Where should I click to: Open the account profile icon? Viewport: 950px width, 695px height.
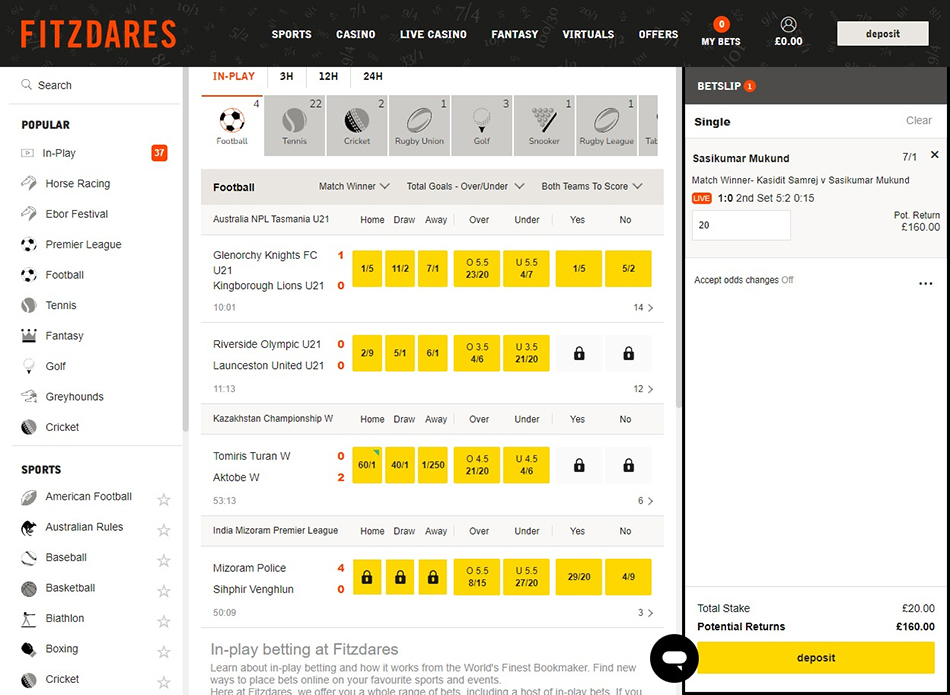788,24
